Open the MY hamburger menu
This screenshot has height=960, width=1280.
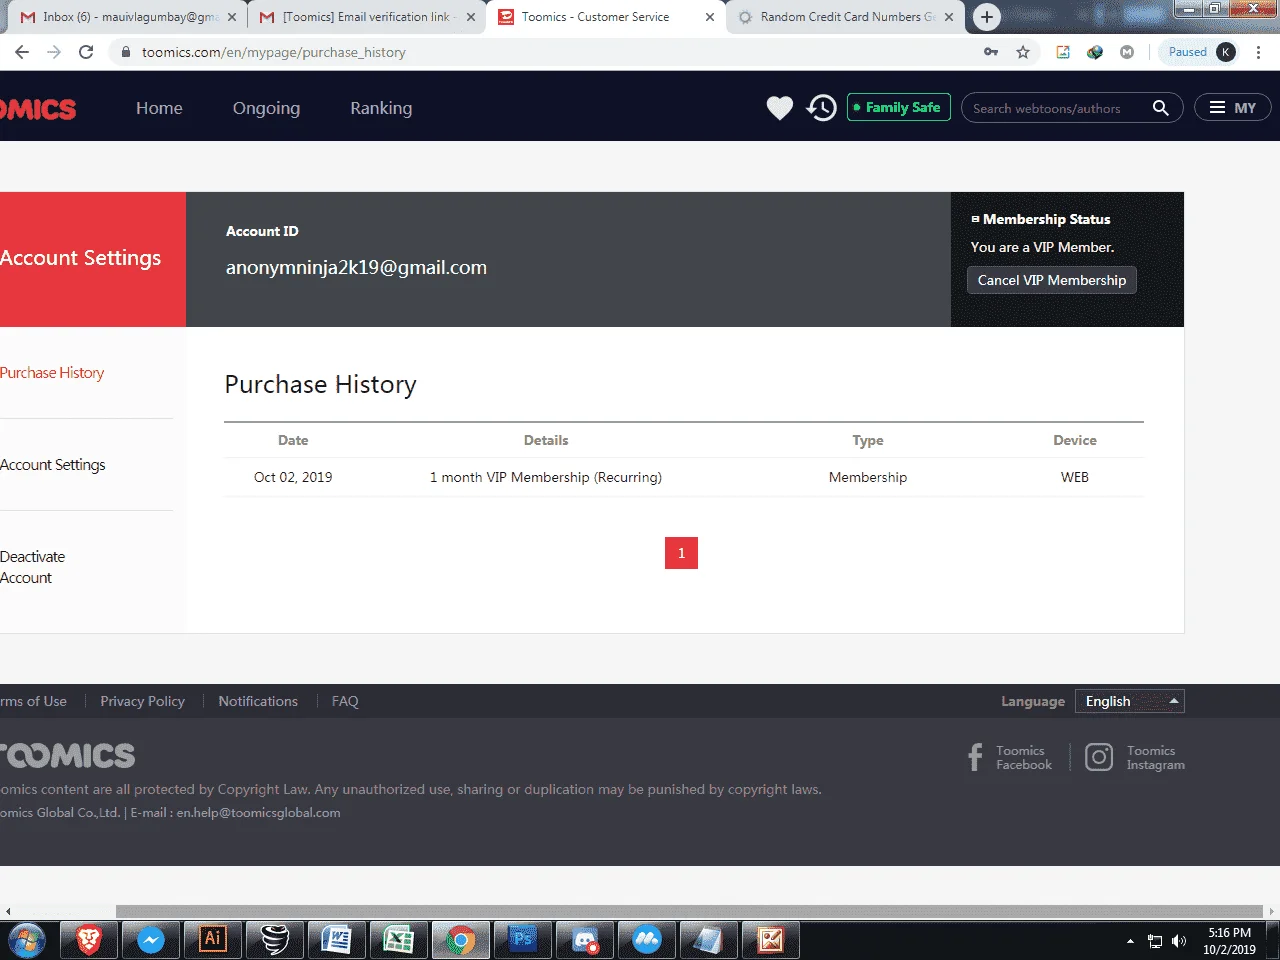1232,108
